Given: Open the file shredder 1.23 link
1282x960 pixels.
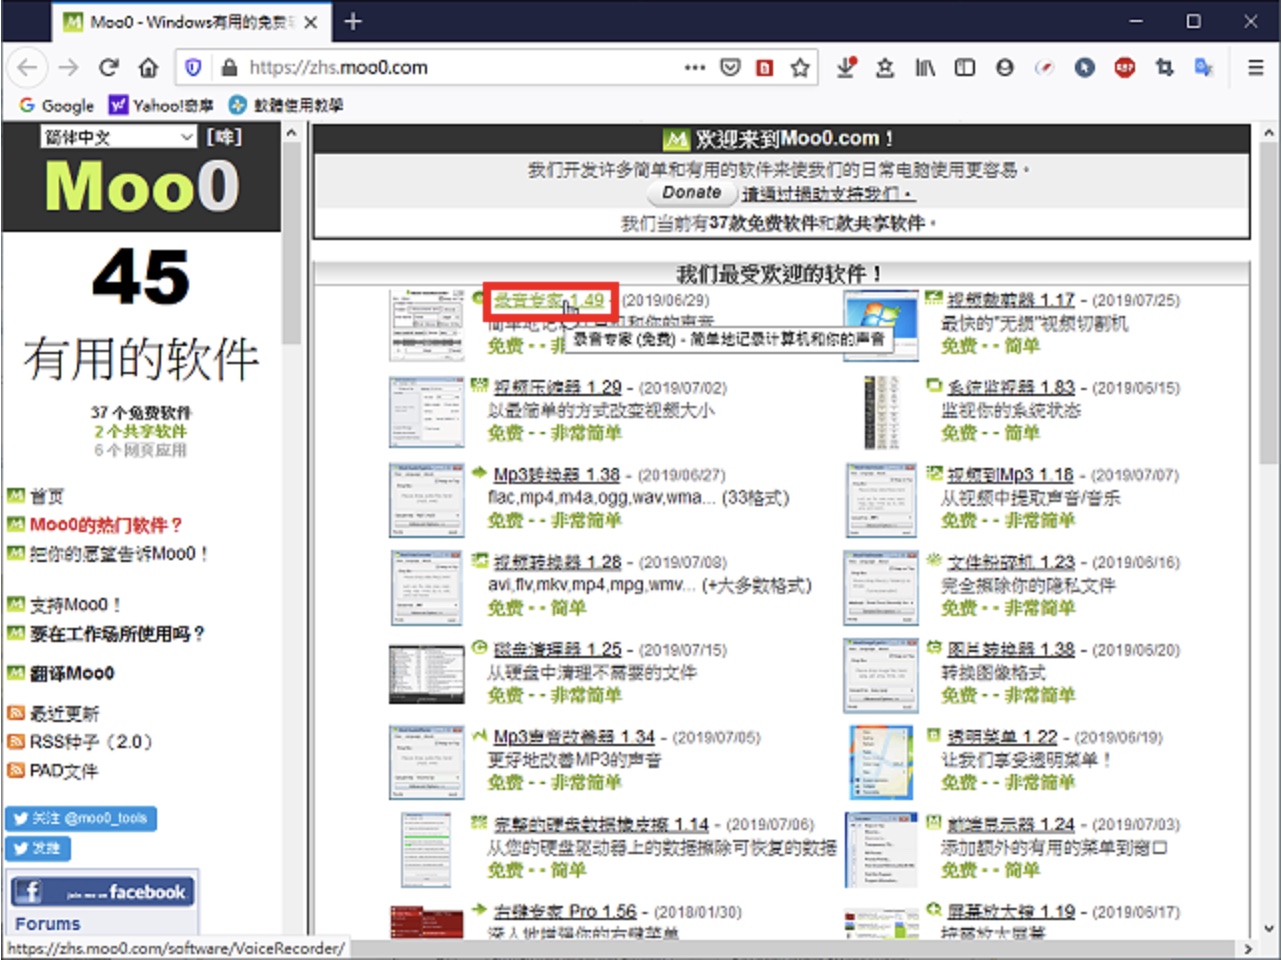Looking at the screenshot, I should tap(1011, 562).
